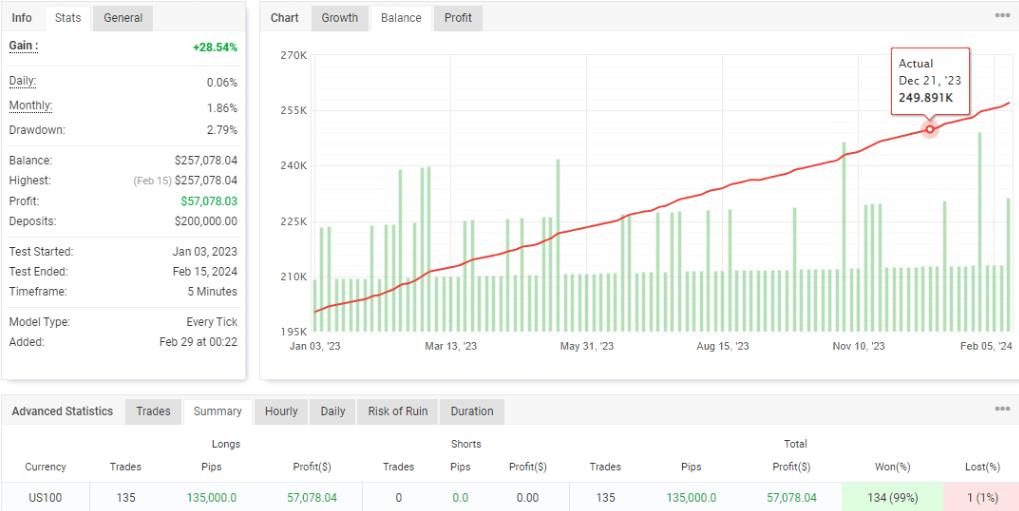This screenshot has height=511, width=1019.
Task: Click the Dec 21 data point marker
Action: (x=930, y=129)
